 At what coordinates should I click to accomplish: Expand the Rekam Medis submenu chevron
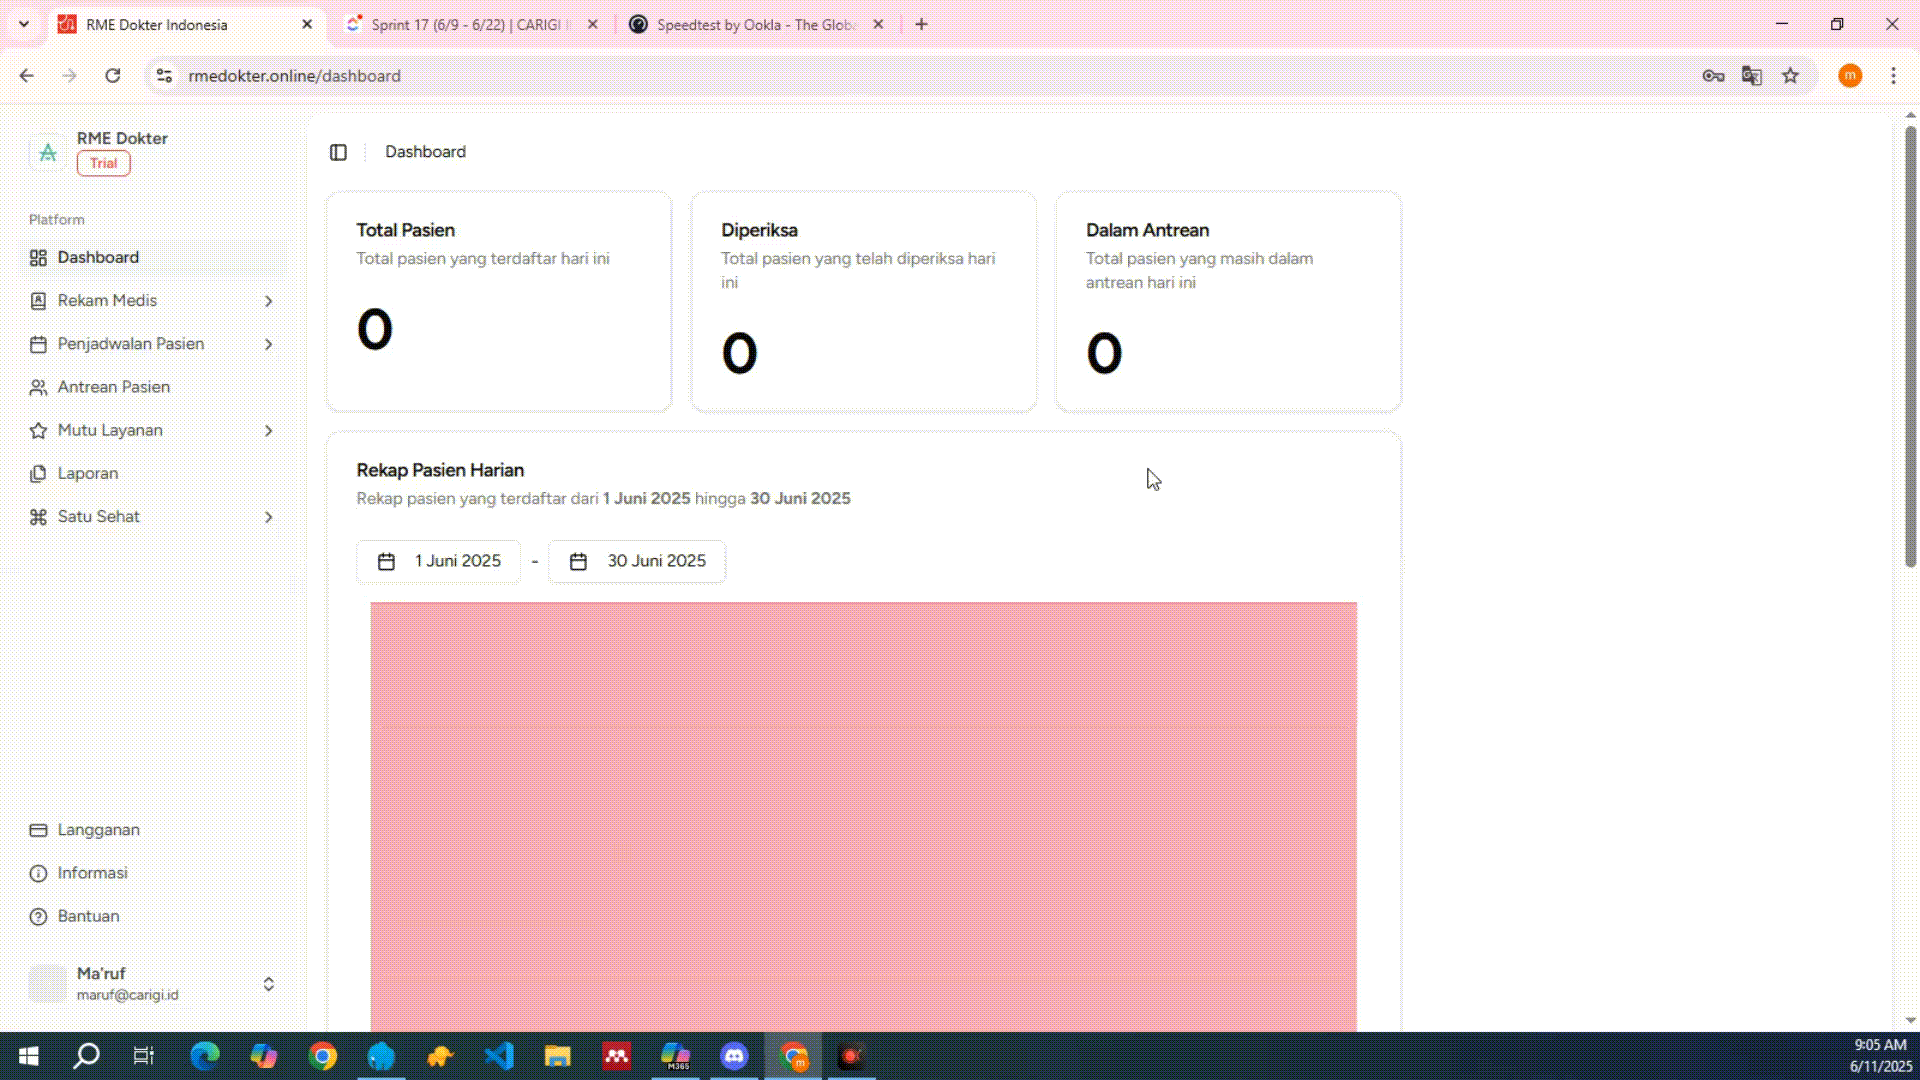click(268, 301)
